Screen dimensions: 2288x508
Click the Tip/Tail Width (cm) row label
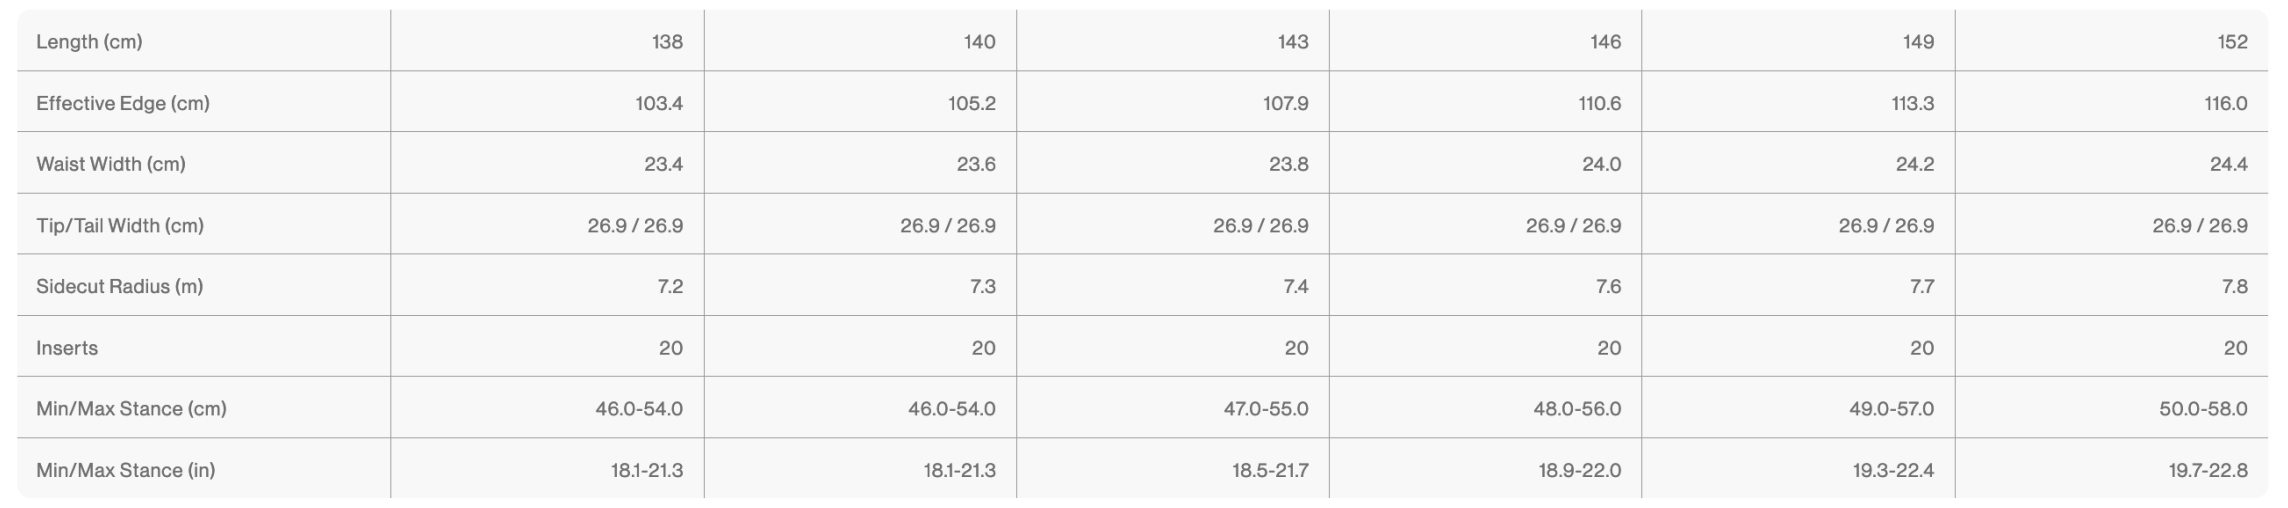click(120, 225)
